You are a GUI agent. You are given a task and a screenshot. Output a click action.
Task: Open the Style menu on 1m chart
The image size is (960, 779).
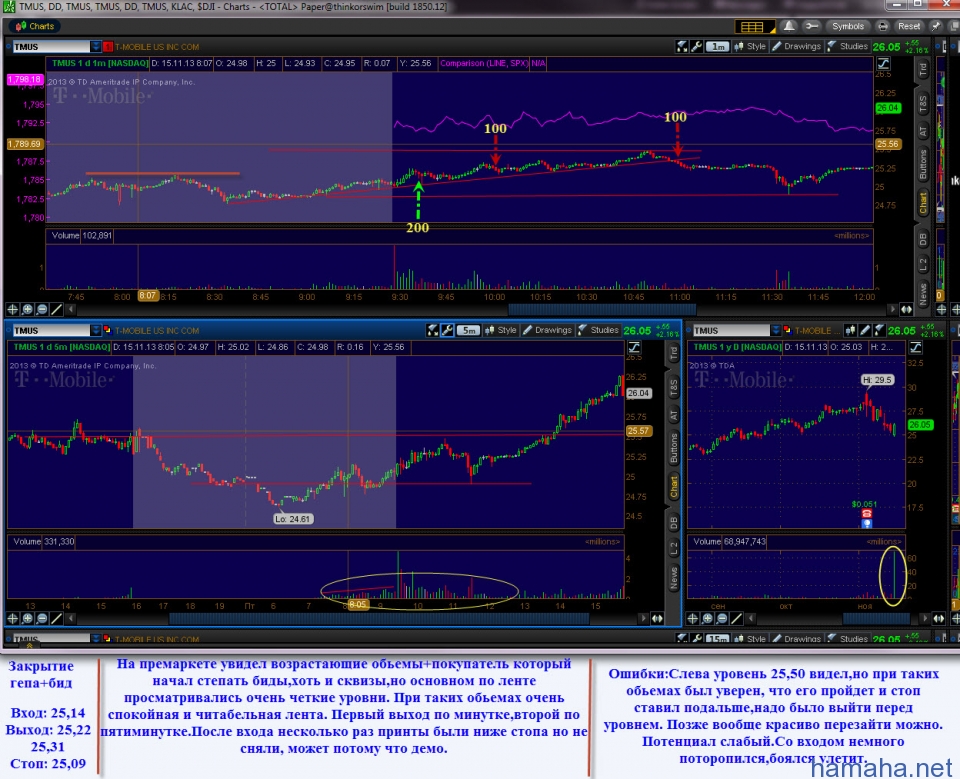pos(751,47)
